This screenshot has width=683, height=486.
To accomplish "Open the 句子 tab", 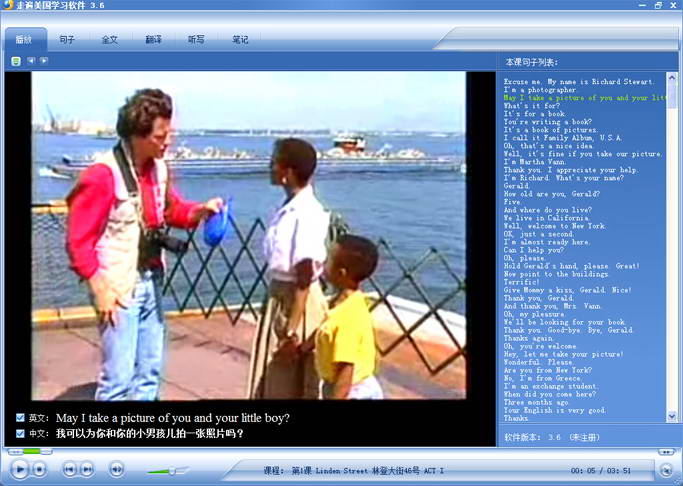I will [x=67, y=40].
